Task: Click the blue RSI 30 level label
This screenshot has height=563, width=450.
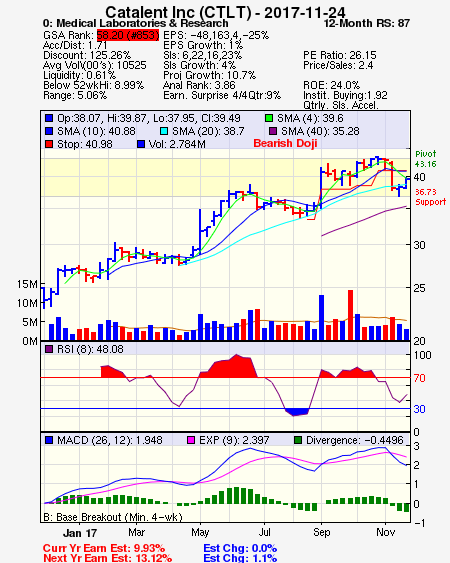Action: [419, 409]
